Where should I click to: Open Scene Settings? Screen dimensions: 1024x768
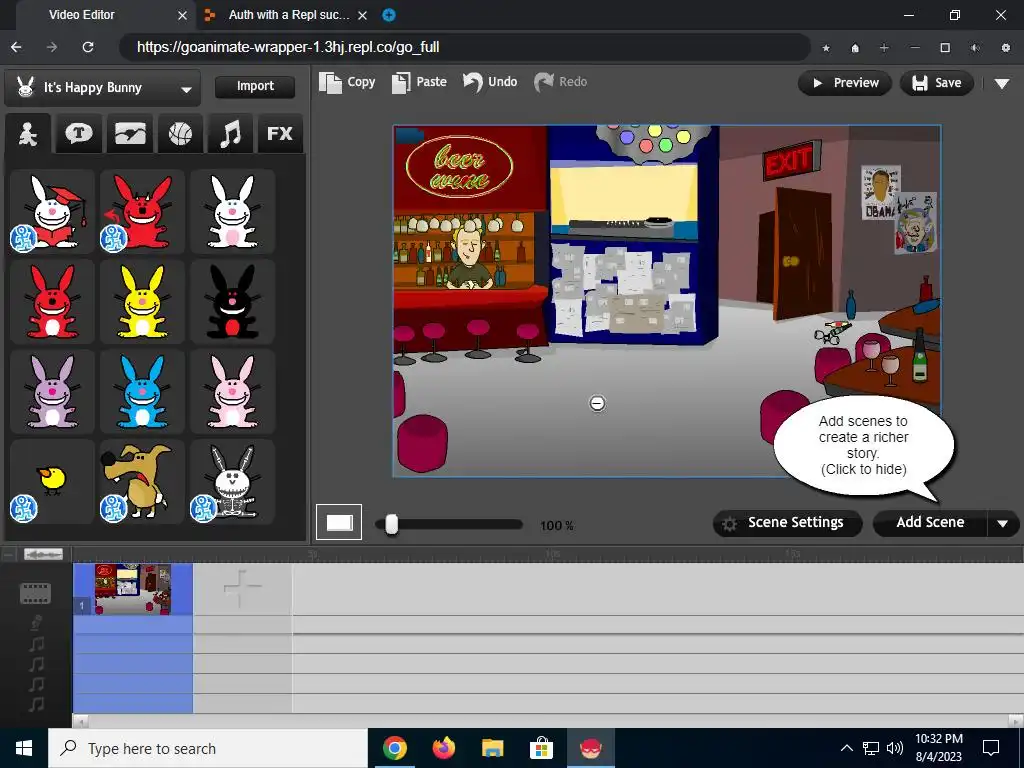788,523
